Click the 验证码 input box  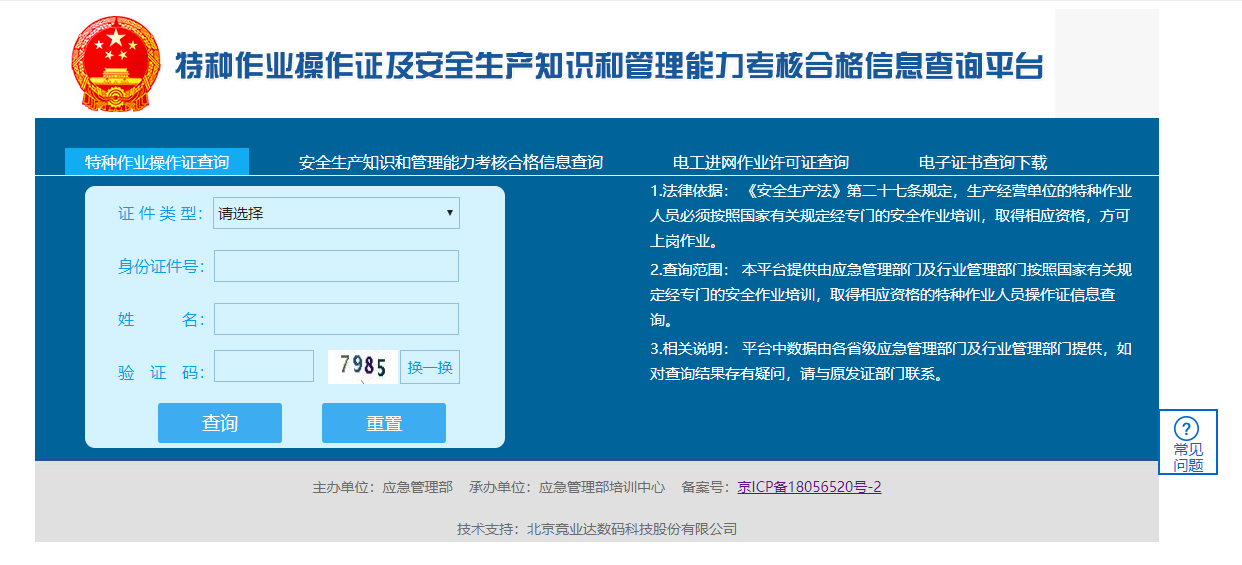click(x=264, y=367)
